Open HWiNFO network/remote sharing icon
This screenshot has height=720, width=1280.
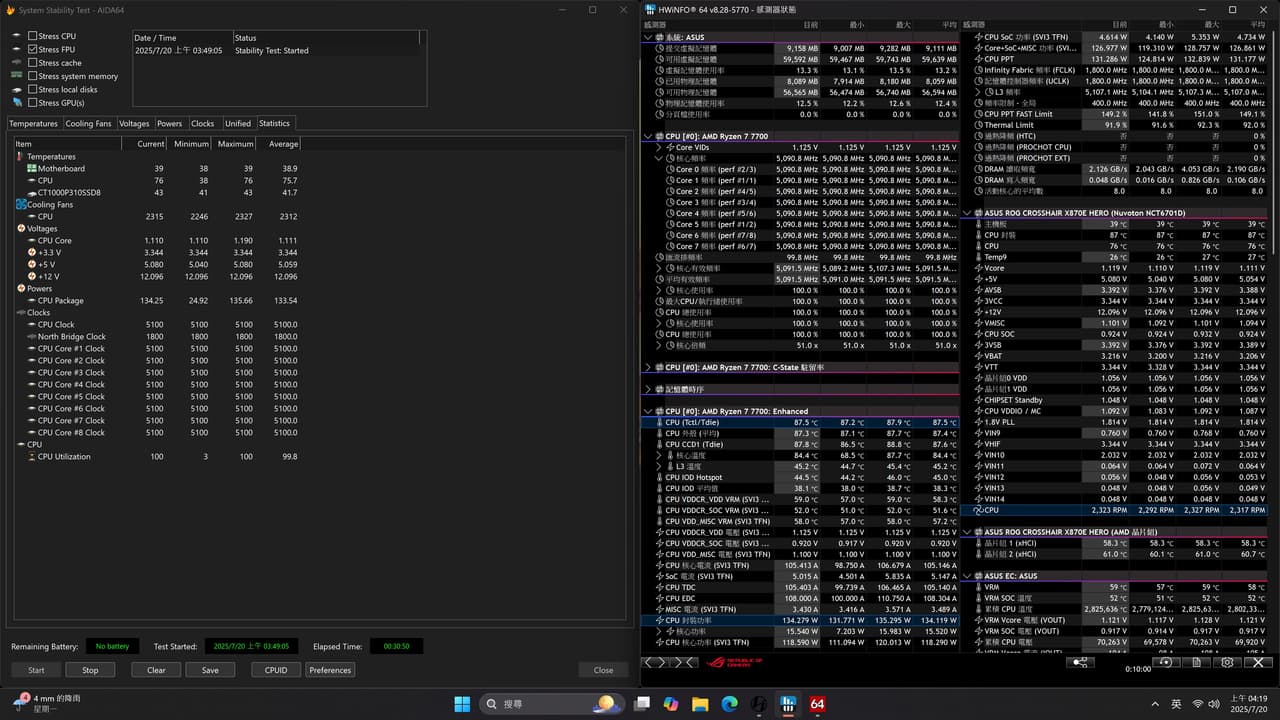pyautogui.click(x=1079, y=662)
